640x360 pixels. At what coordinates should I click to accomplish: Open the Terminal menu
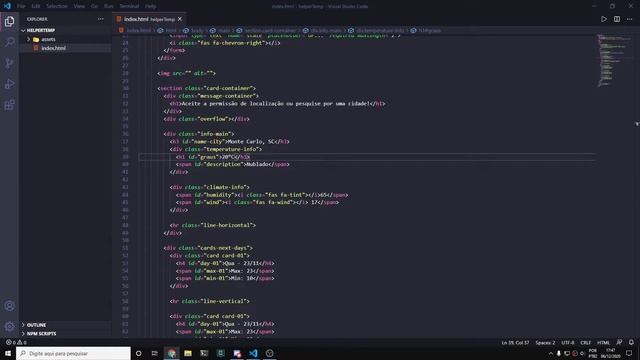point(129,6)
